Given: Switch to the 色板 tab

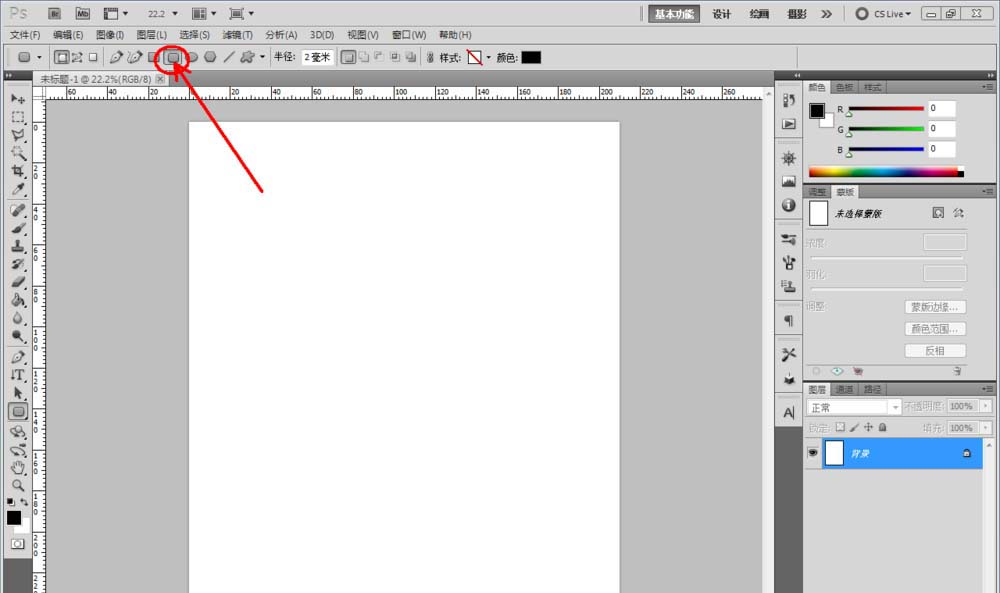Looking at the screenshot, I should coord(844,87).
